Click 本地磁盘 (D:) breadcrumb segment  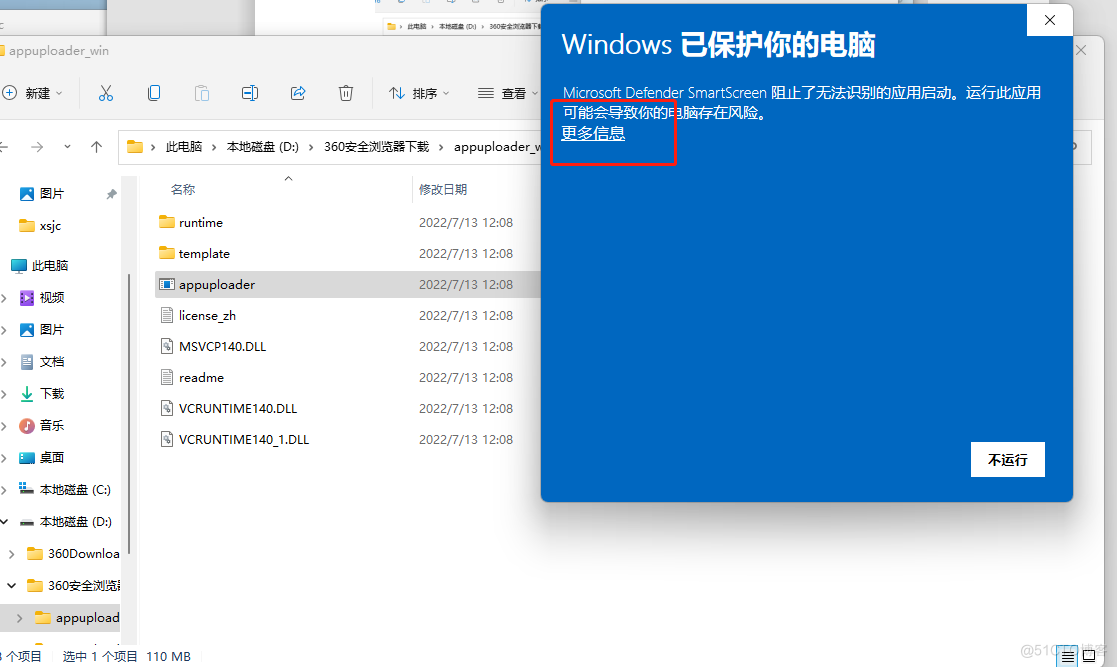coord(263,147)
